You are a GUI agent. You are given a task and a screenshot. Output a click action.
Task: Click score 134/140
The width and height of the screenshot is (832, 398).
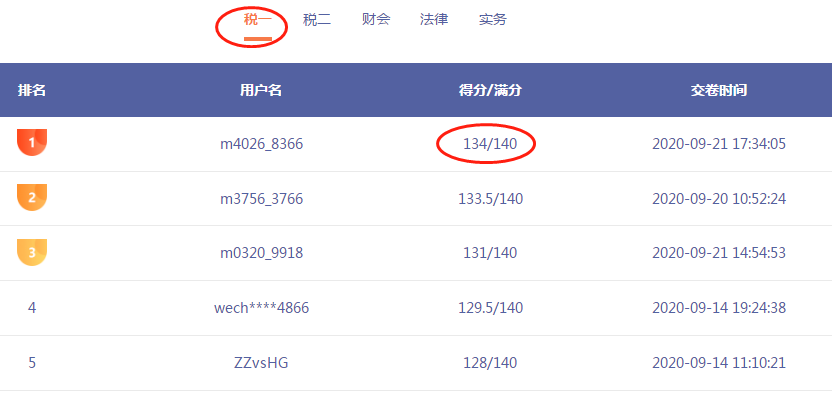point(490,144)
